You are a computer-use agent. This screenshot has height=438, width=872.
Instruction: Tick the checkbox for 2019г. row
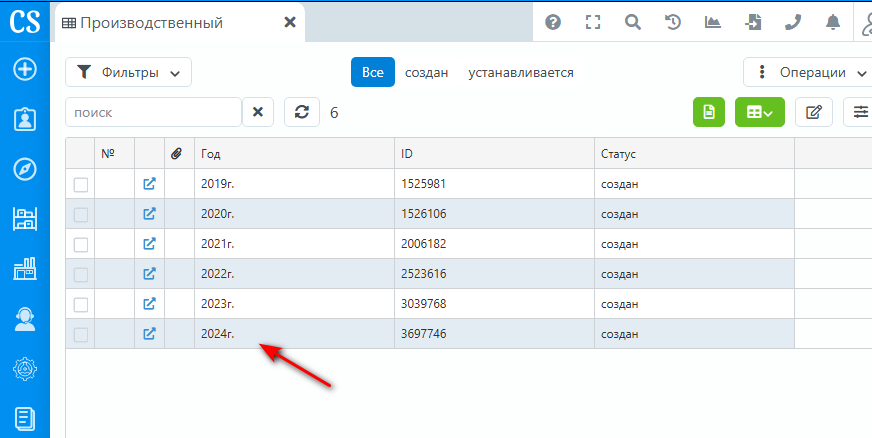(81, 184)
